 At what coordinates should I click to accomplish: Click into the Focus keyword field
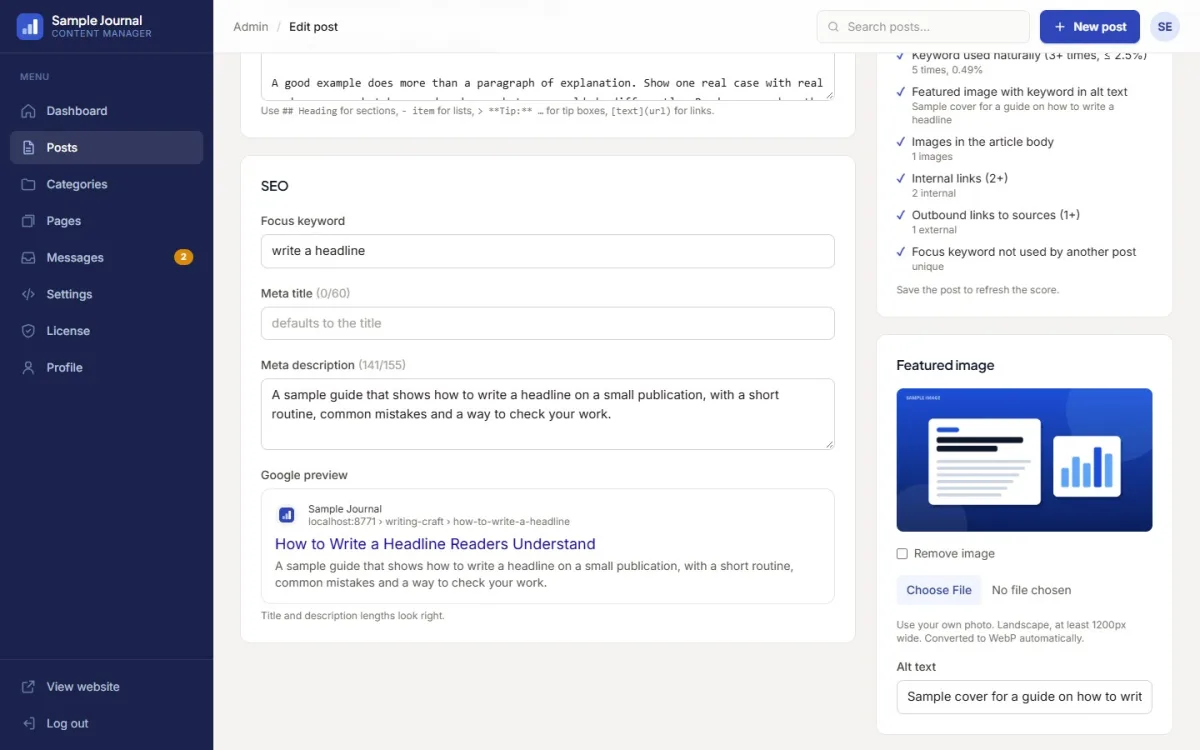pyautogui.click(x=548, y=251)
